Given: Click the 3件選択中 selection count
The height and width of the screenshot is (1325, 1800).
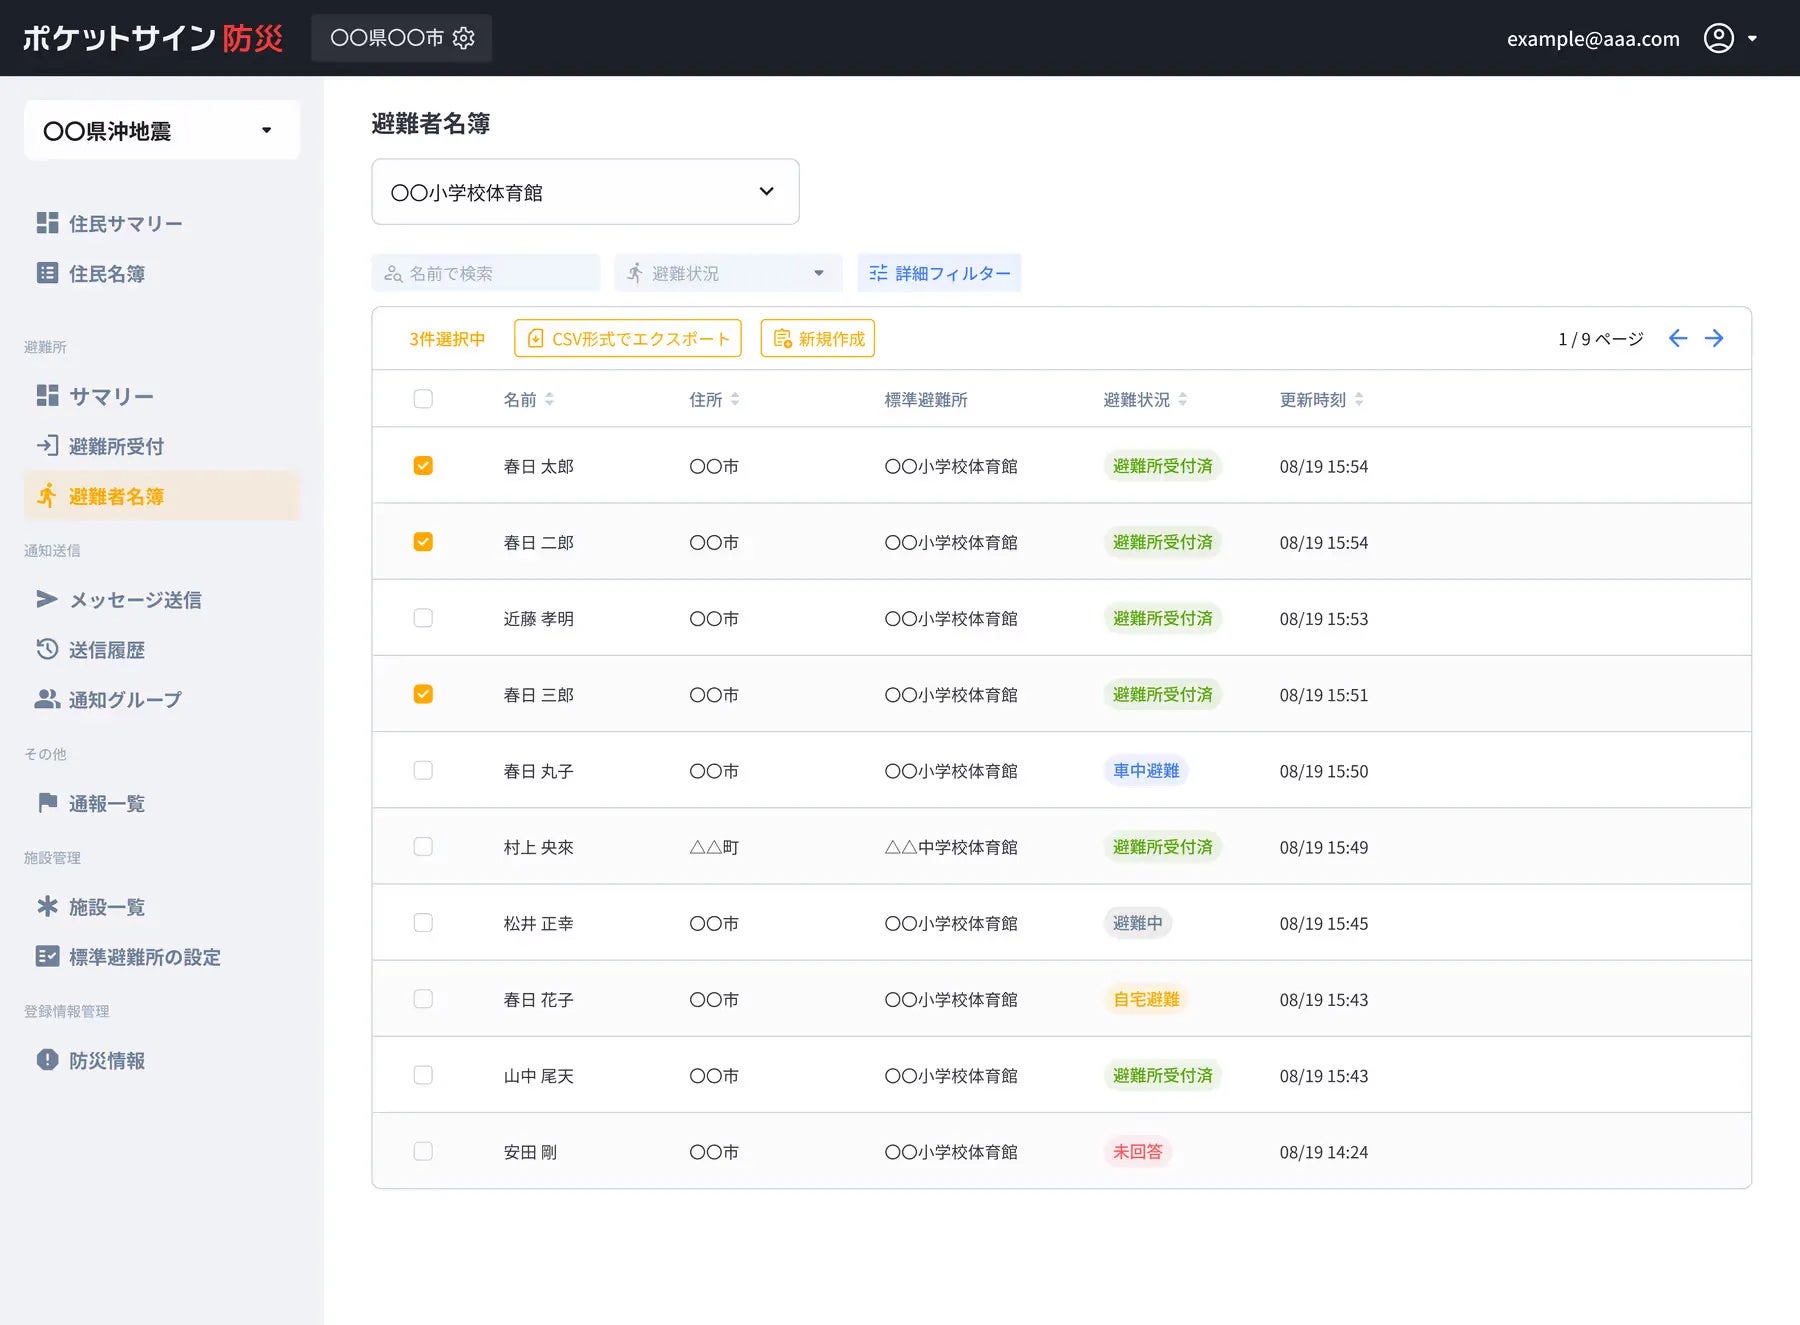Looking at the screenshot, I should tap(447, 339).
